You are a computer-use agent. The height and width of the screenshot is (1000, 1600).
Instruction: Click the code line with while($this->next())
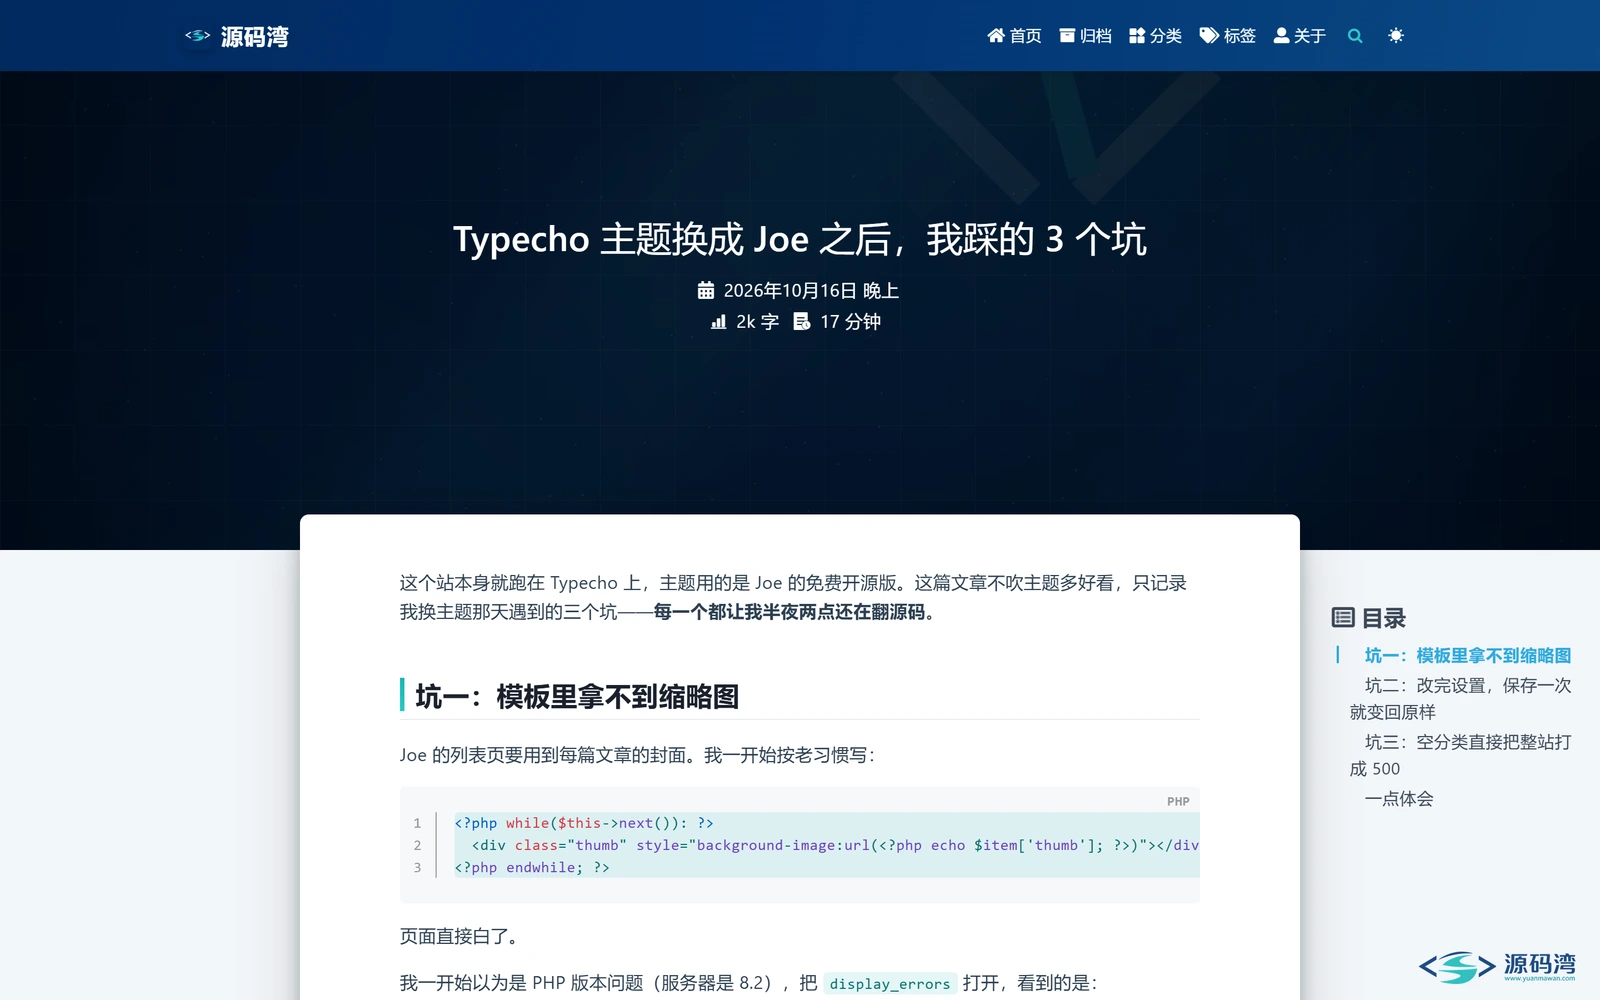(x=584, y=823)
